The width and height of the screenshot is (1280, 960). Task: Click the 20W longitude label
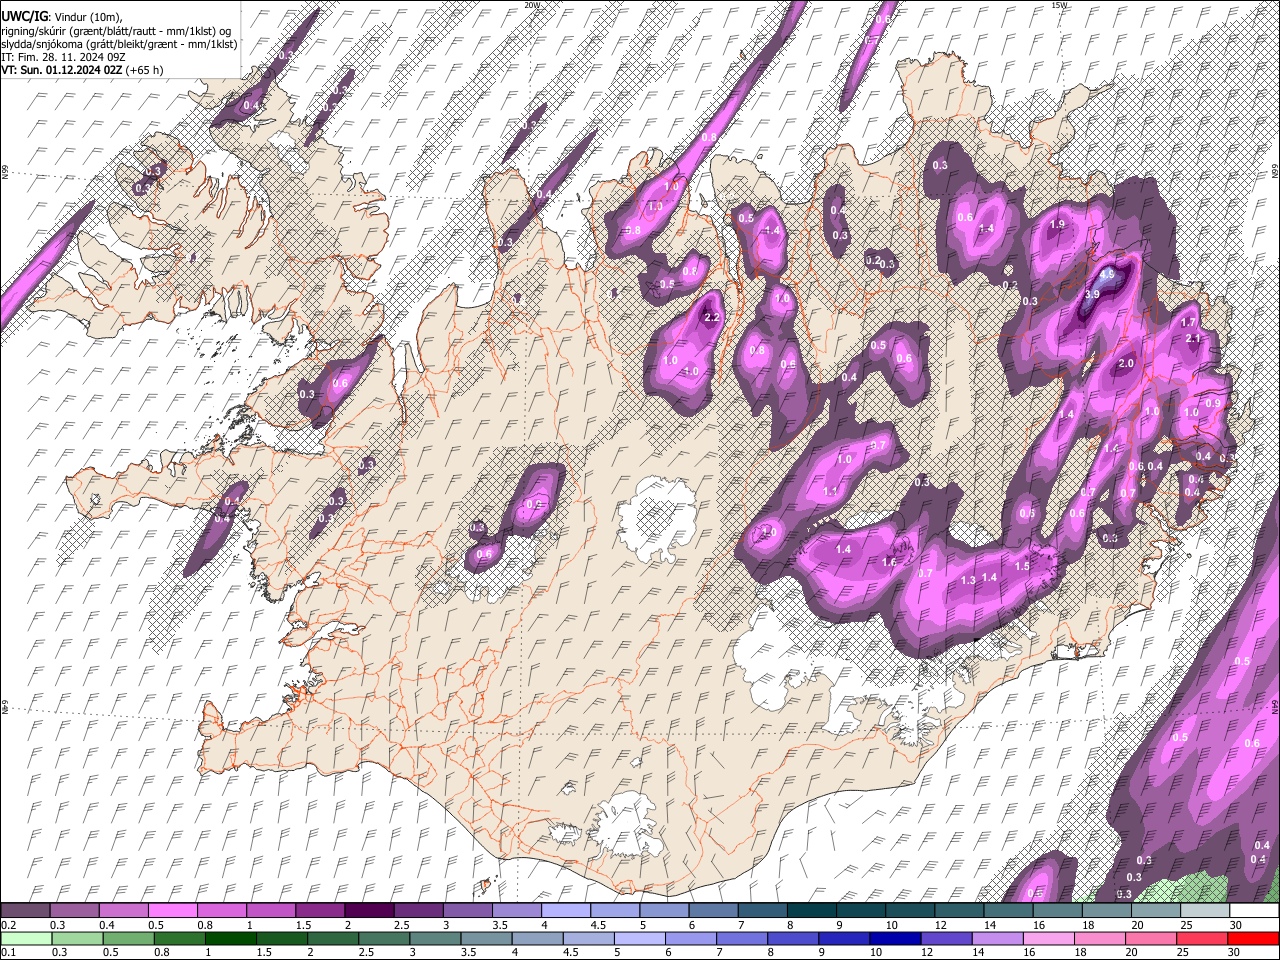pos(532,5)
